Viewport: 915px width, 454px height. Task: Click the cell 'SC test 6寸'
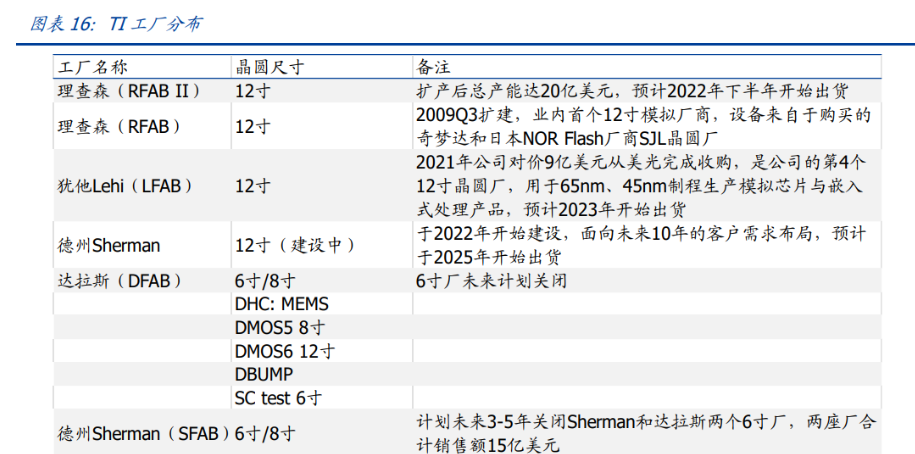pos(278,399)
